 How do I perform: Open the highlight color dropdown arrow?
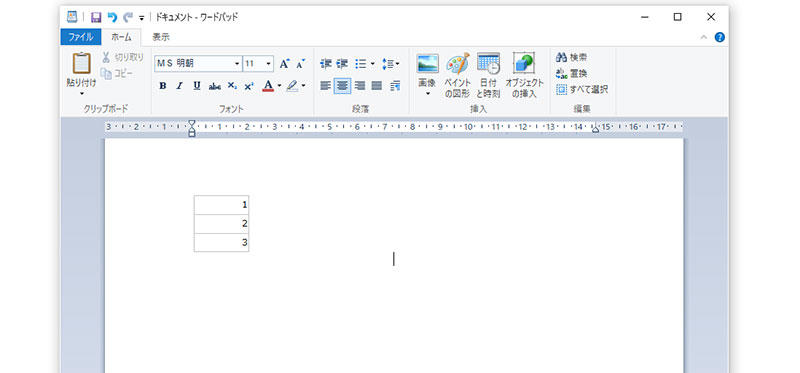(x=304, y=86)
